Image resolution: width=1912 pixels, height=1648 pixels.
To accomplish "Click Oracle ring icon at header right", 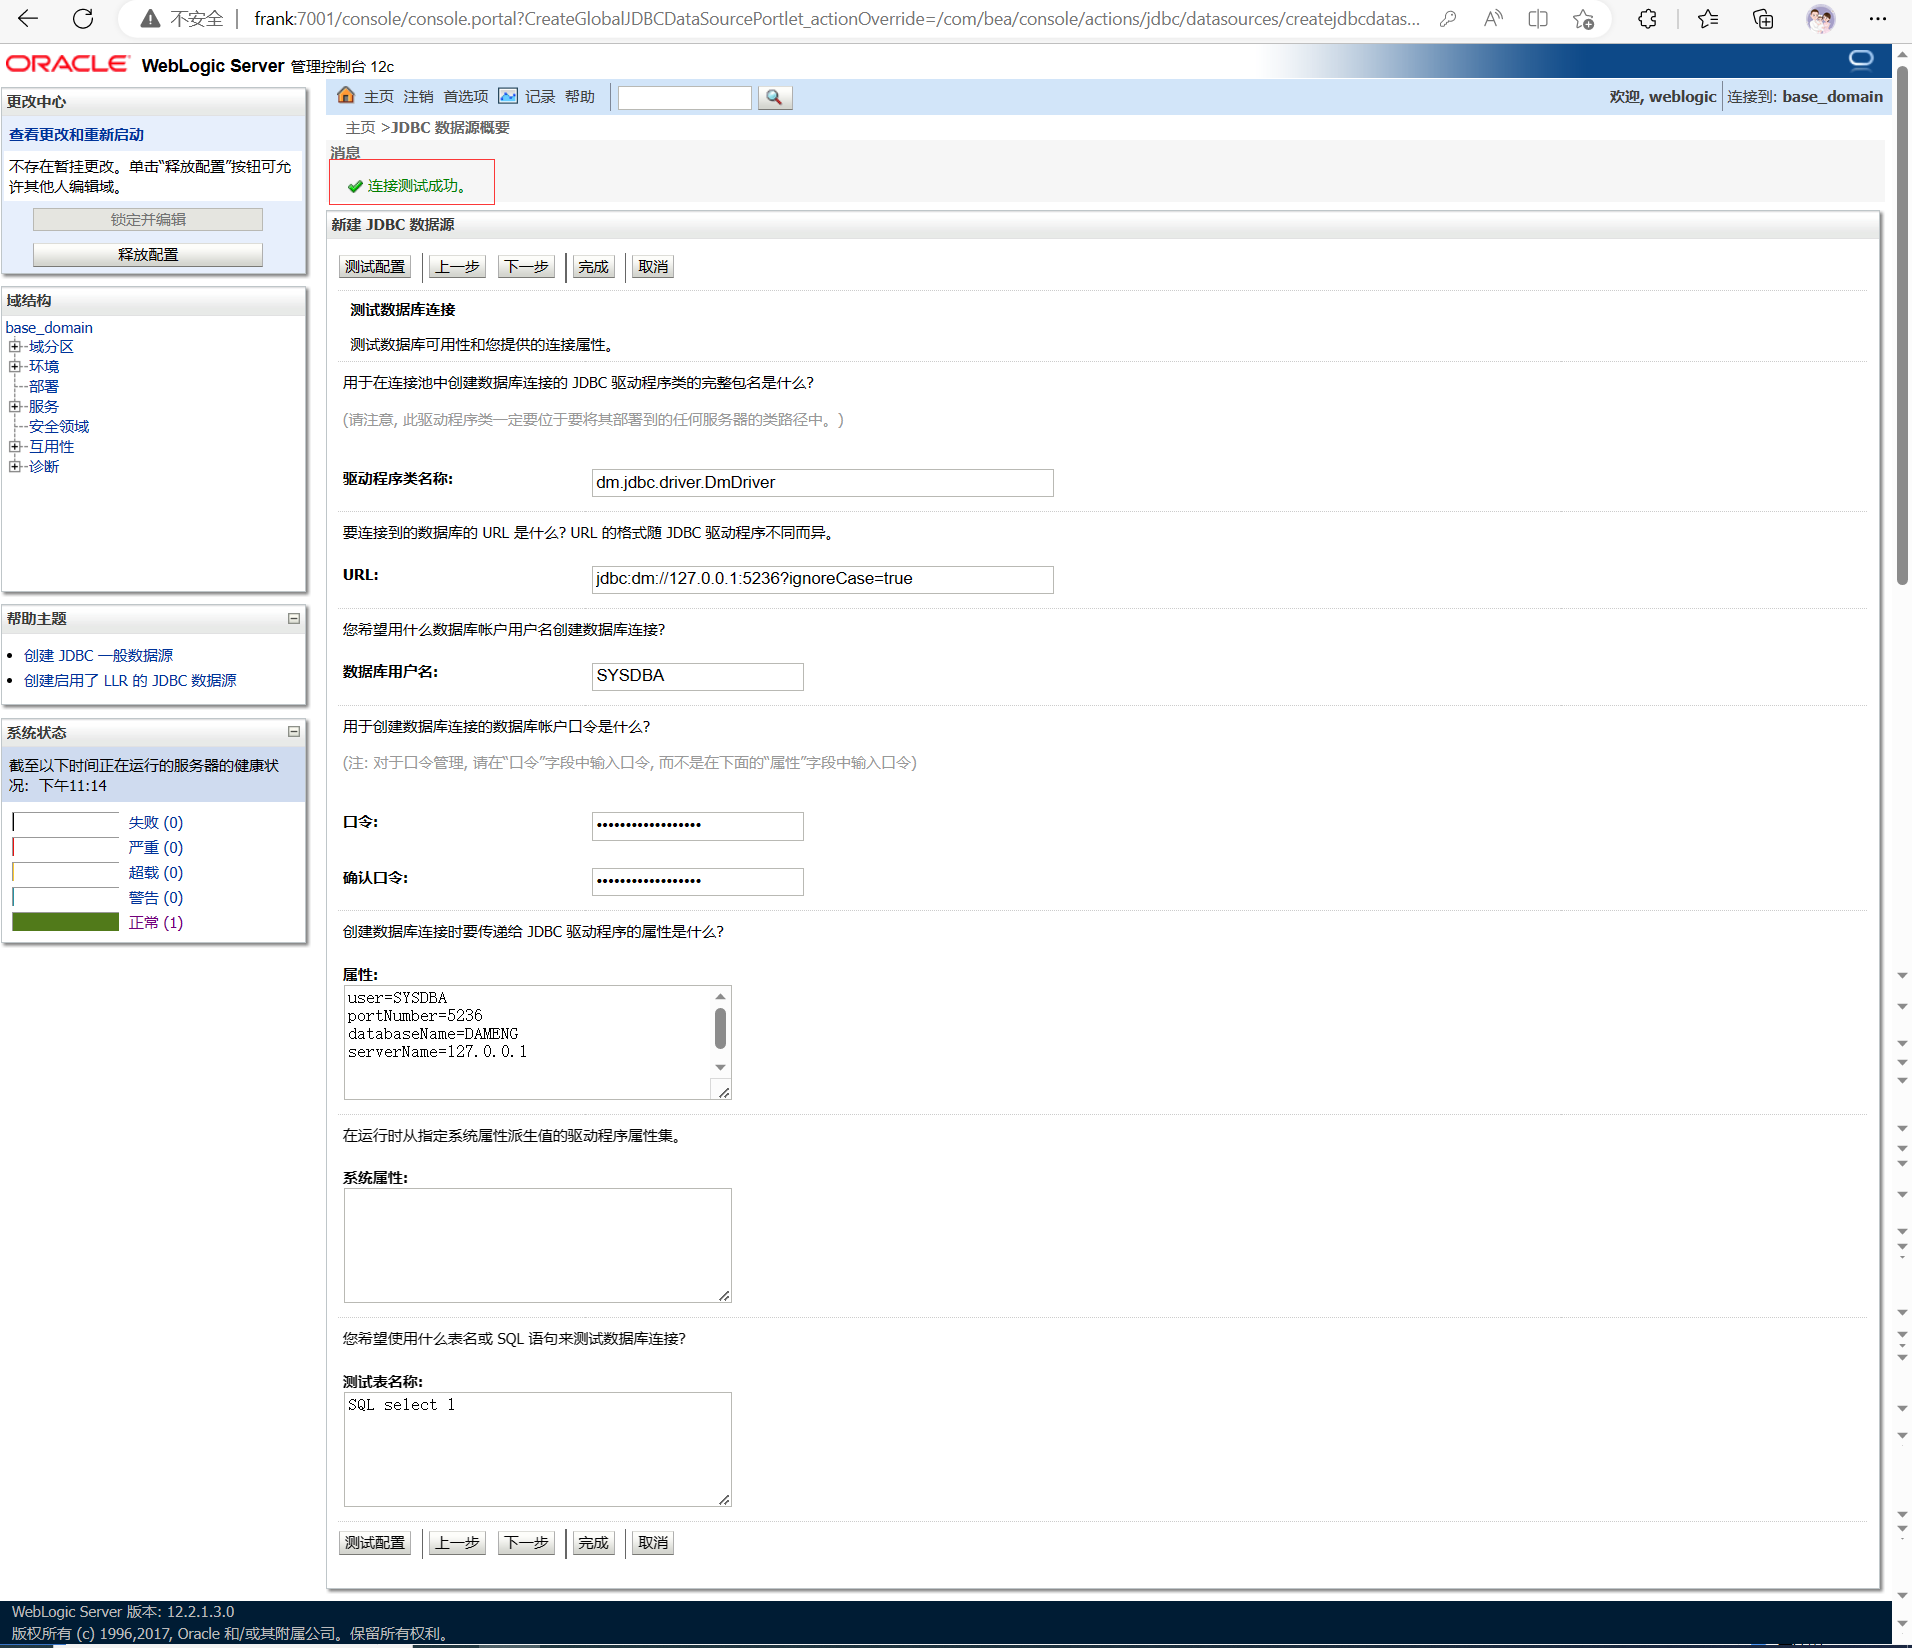I will click(1861, 60).
